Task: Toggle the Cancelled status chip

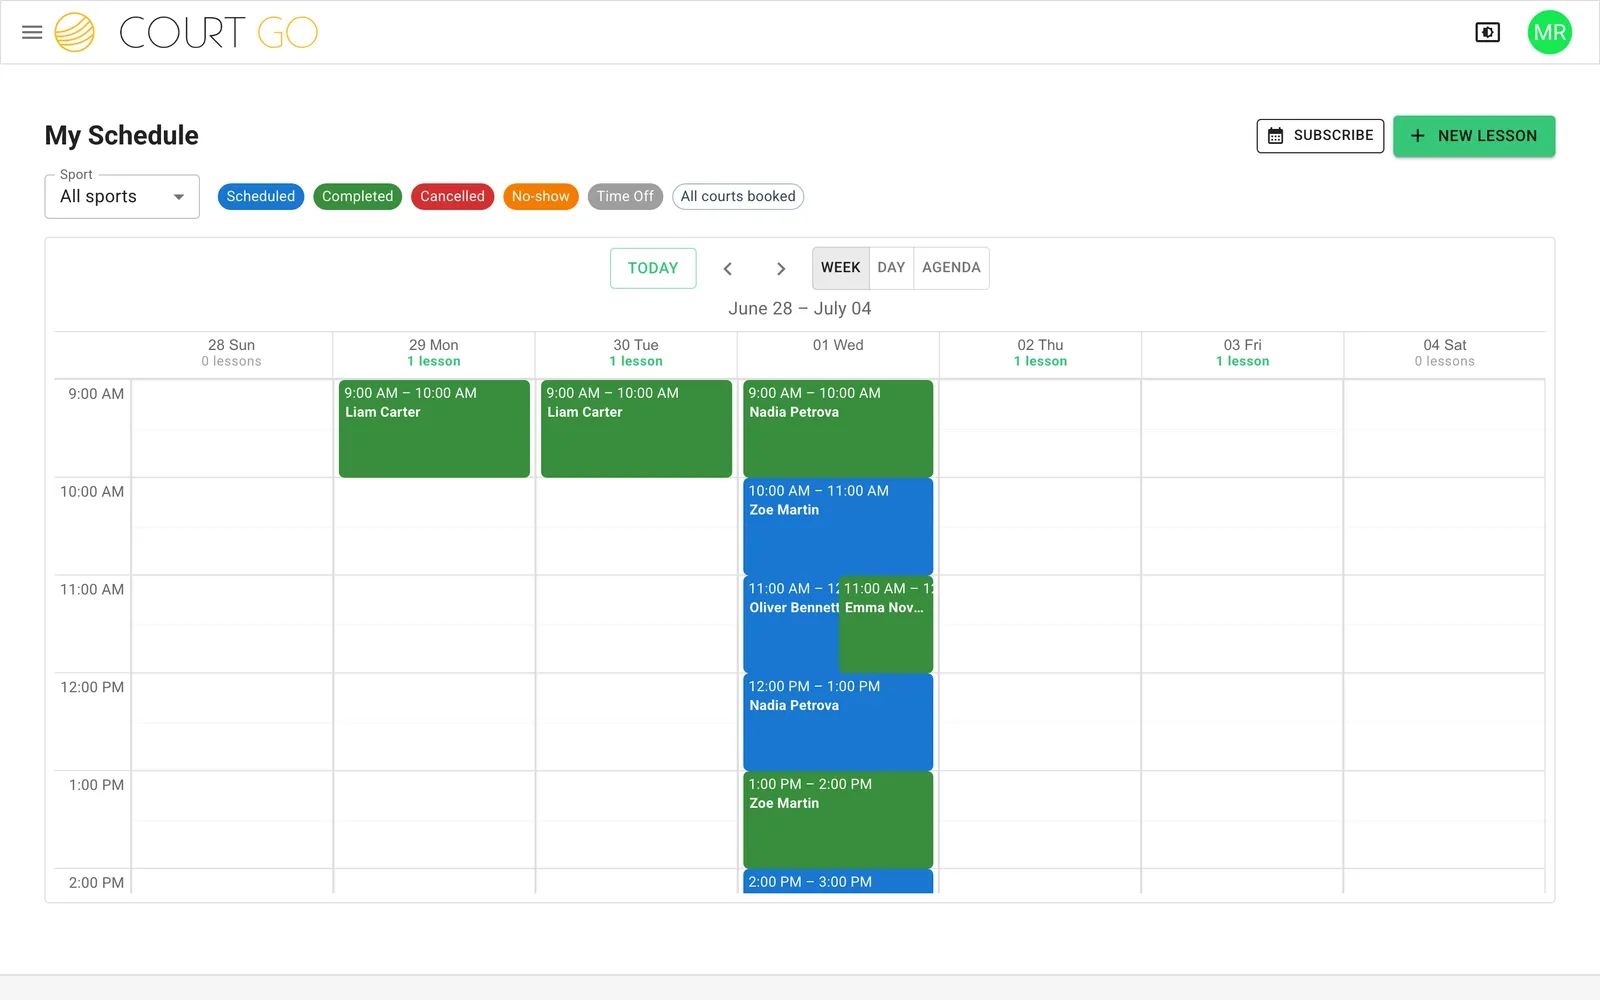Action: tap(452, 196)
